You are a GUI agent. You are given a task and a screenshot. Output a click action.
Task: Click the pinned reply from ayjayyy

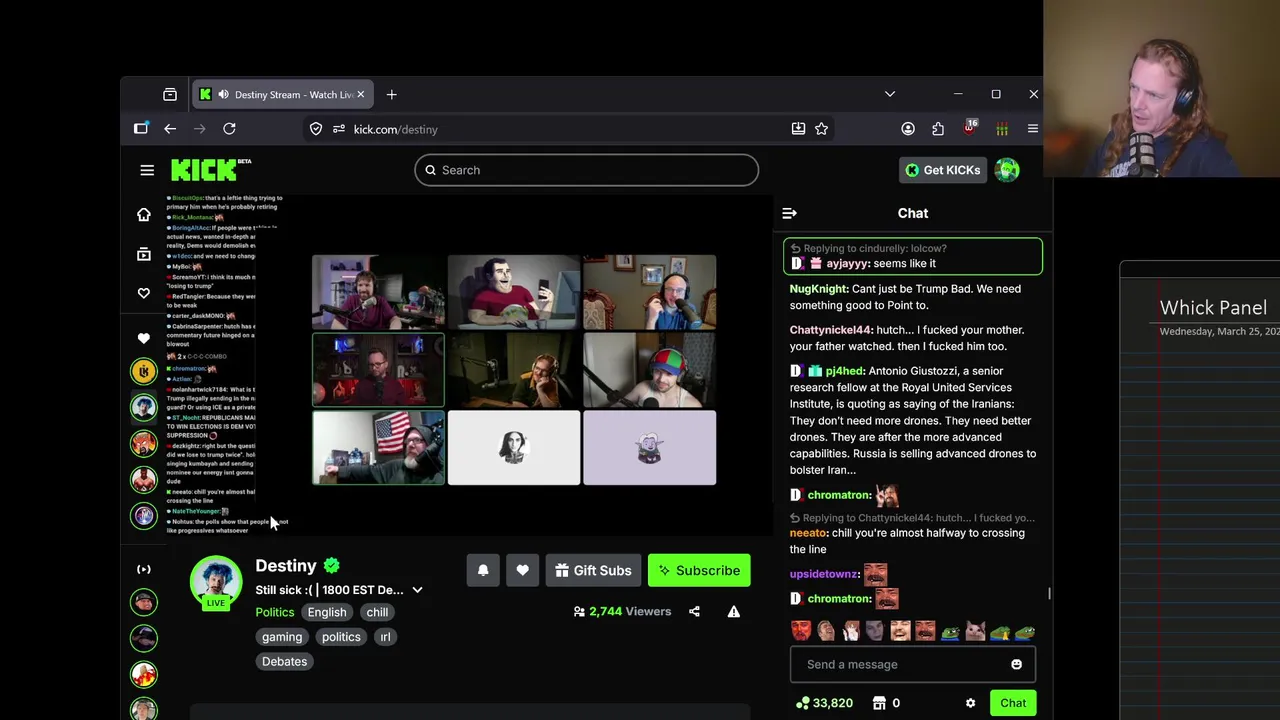(x=913, y=256)
